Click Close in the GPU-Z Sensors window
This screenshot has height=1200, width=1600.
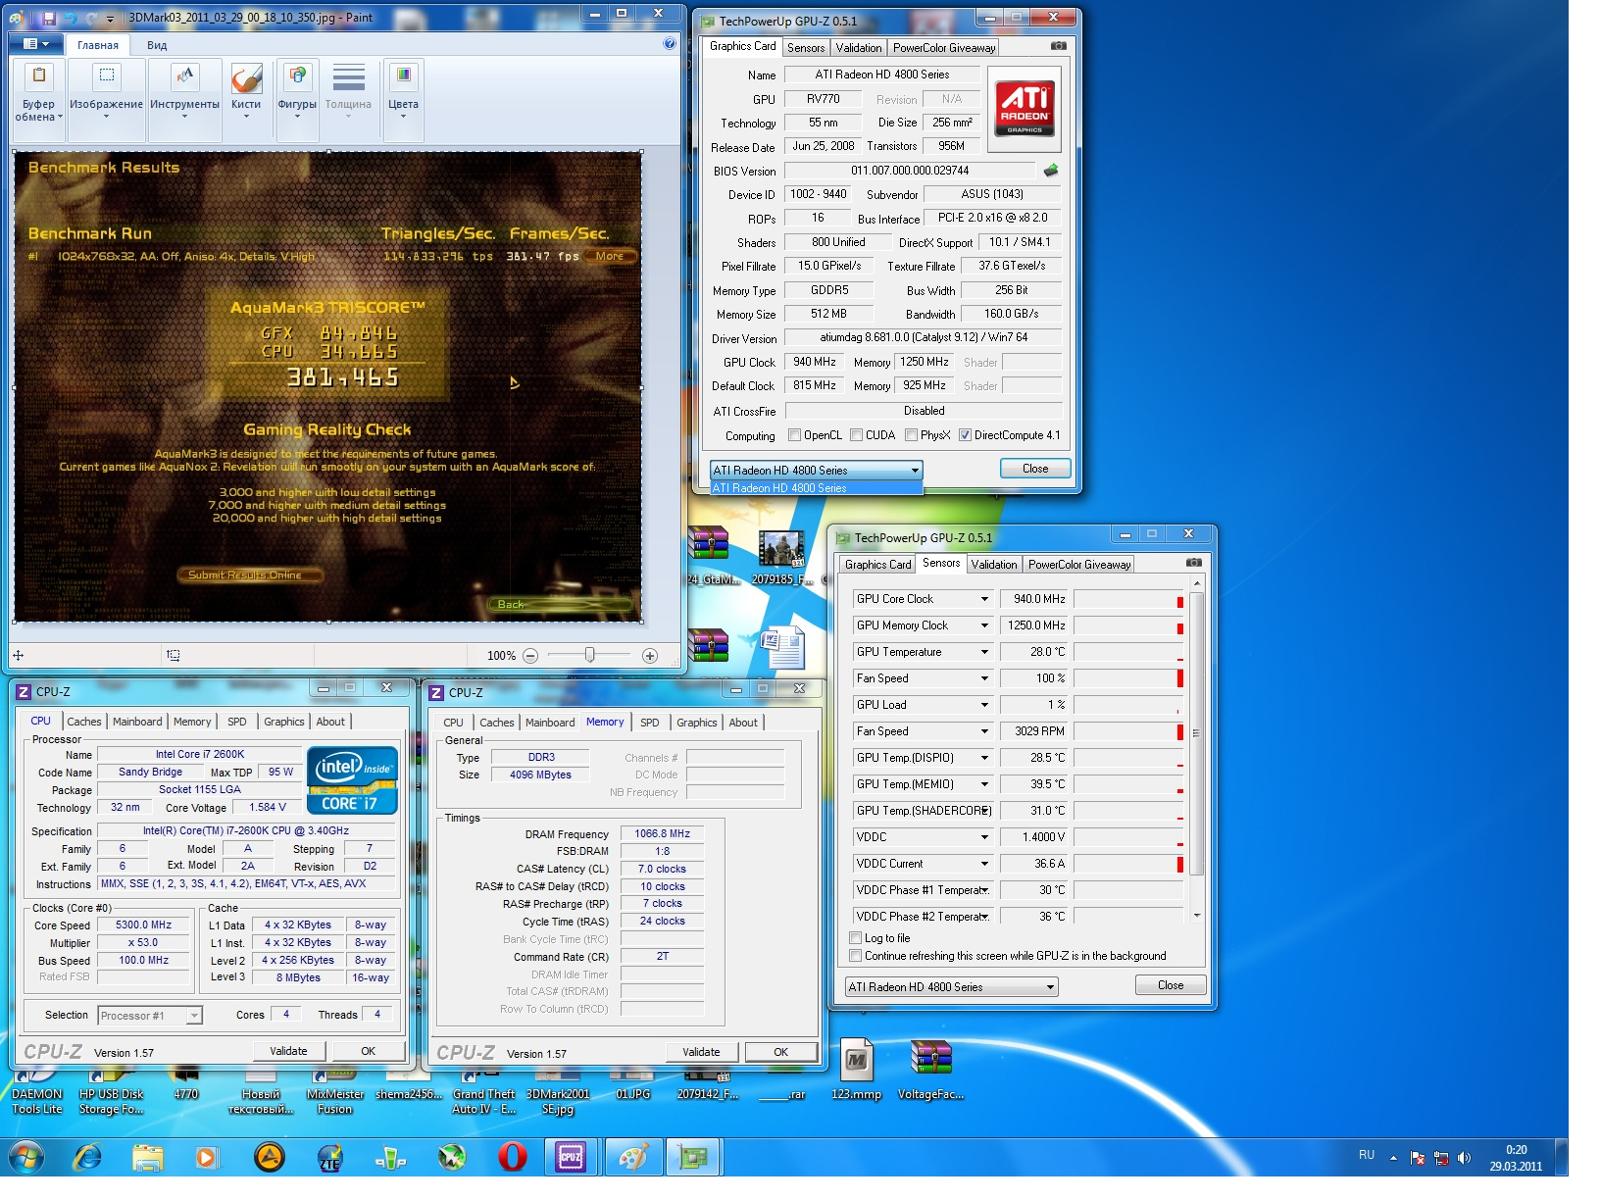[1170, 986]
